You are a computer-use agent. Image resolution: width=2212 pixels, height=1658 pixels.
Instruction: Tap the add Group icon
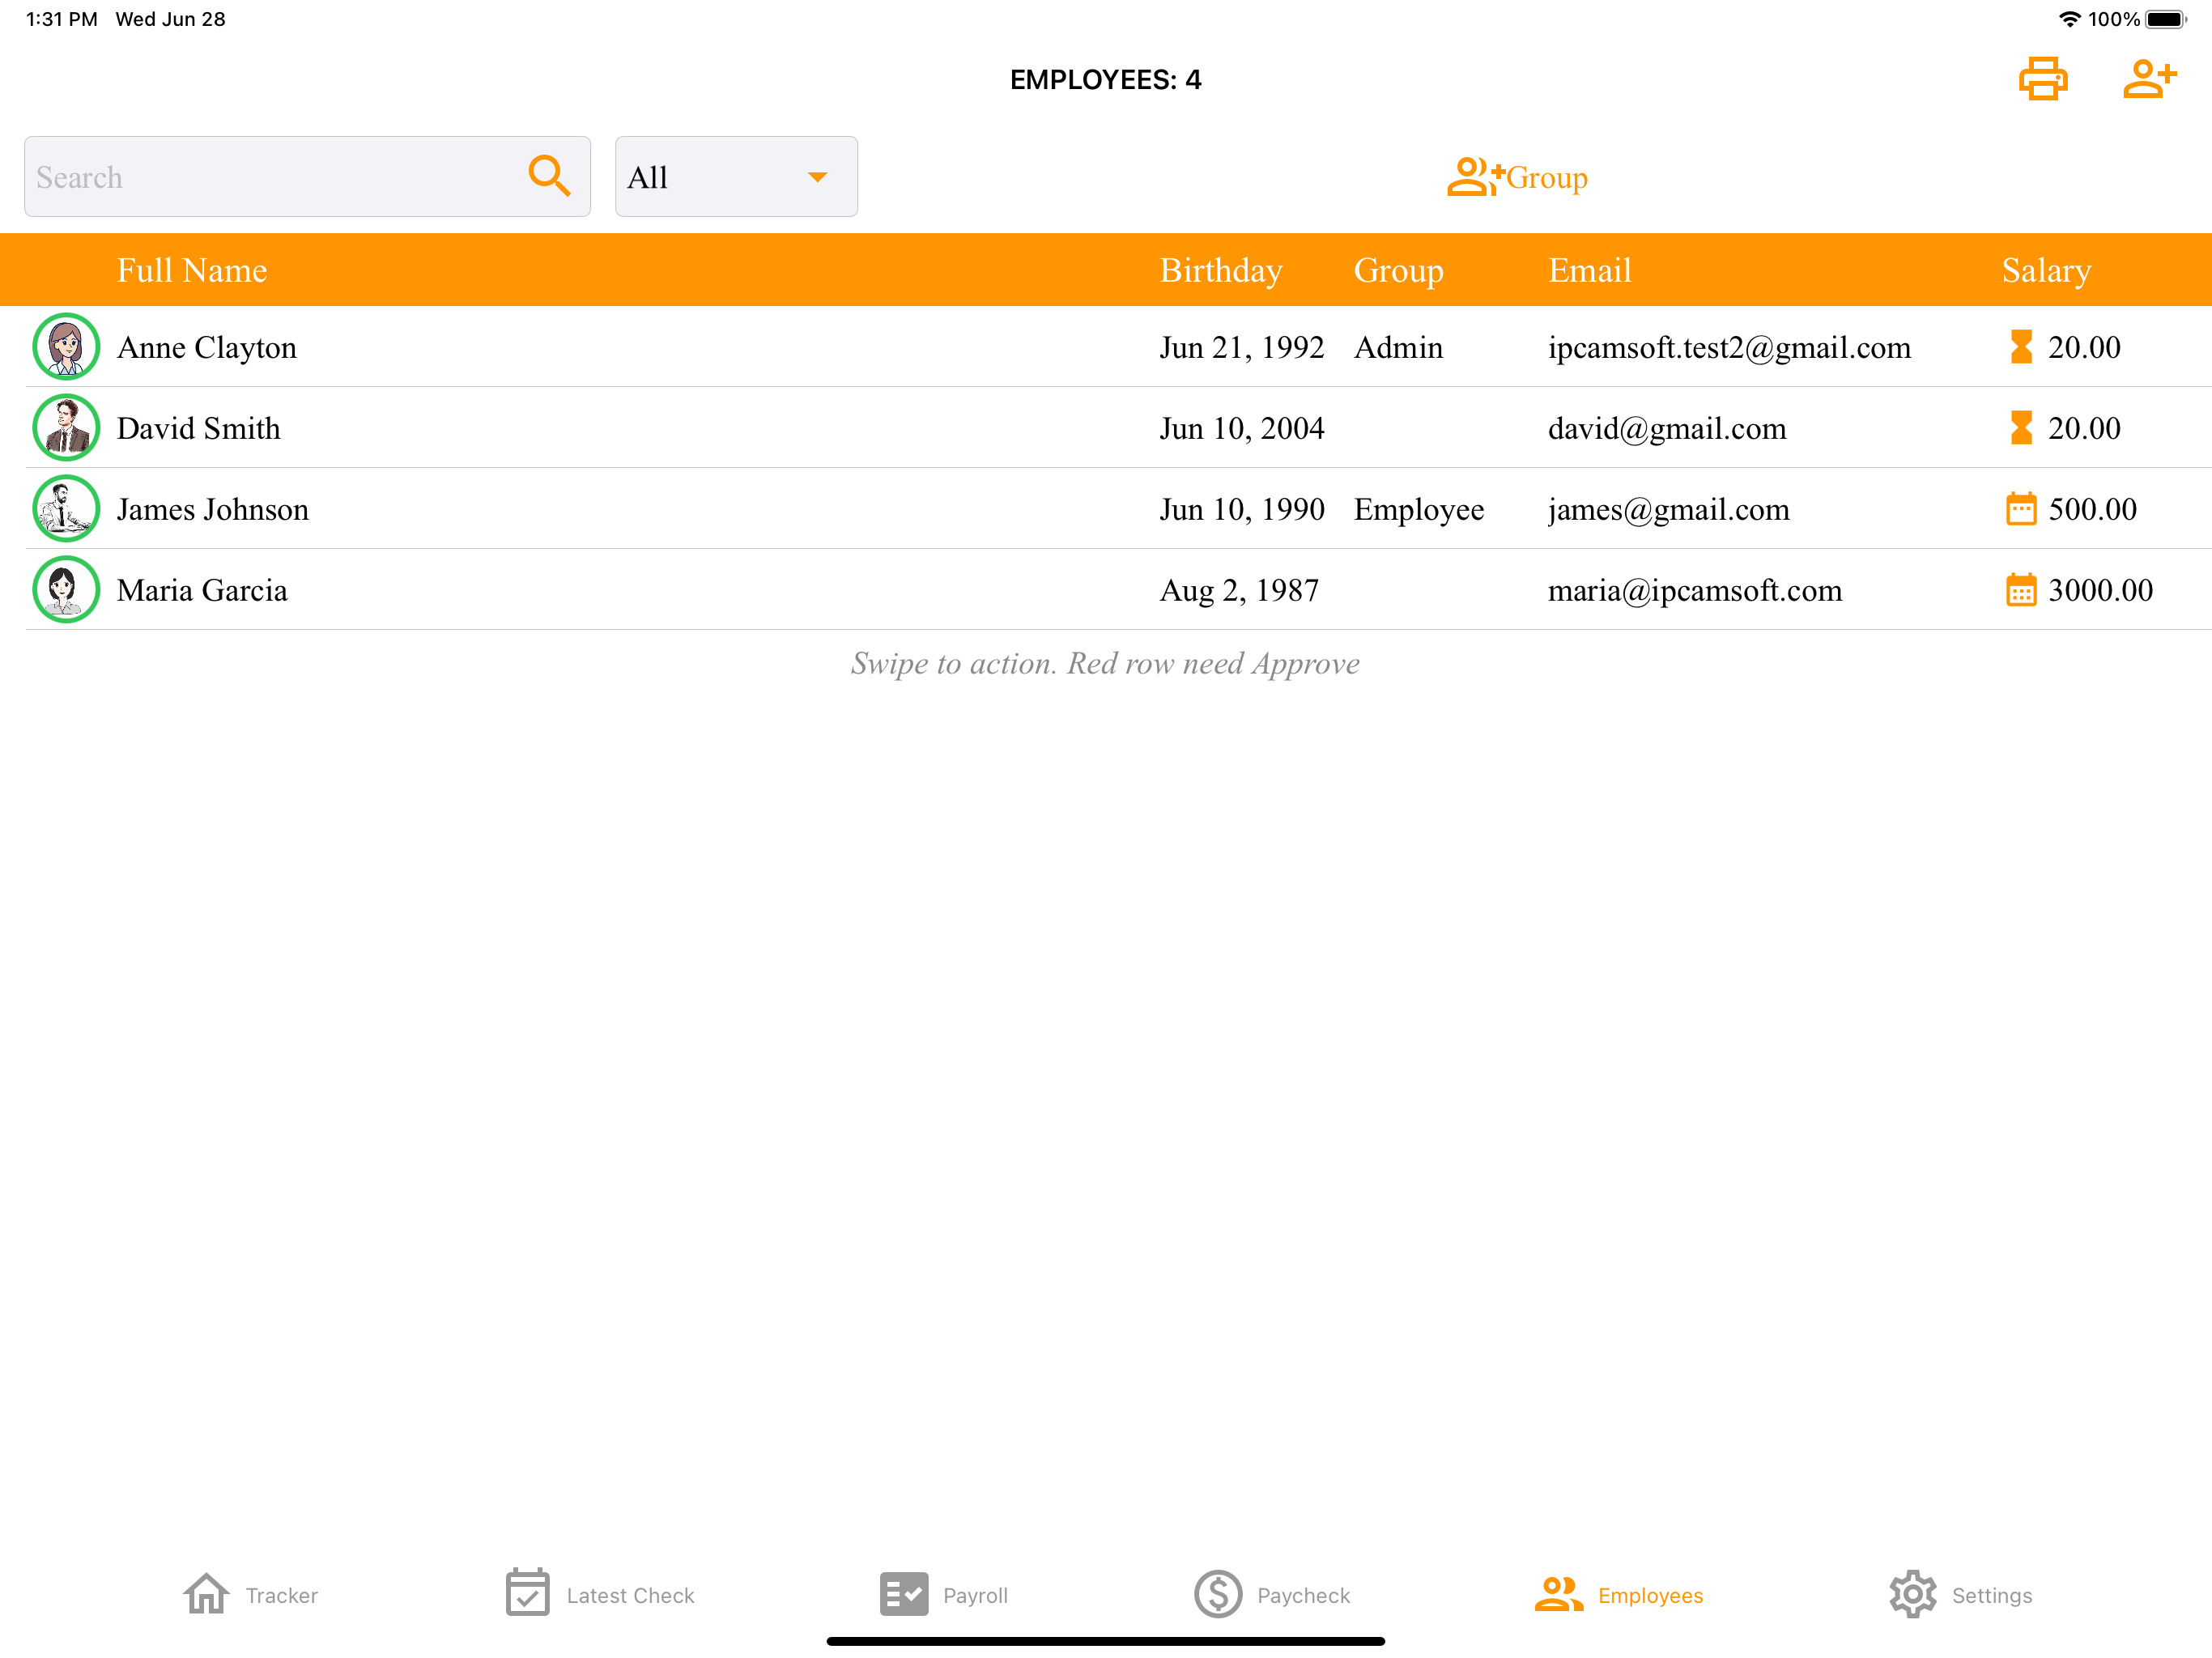click(x=1475, y=177)
